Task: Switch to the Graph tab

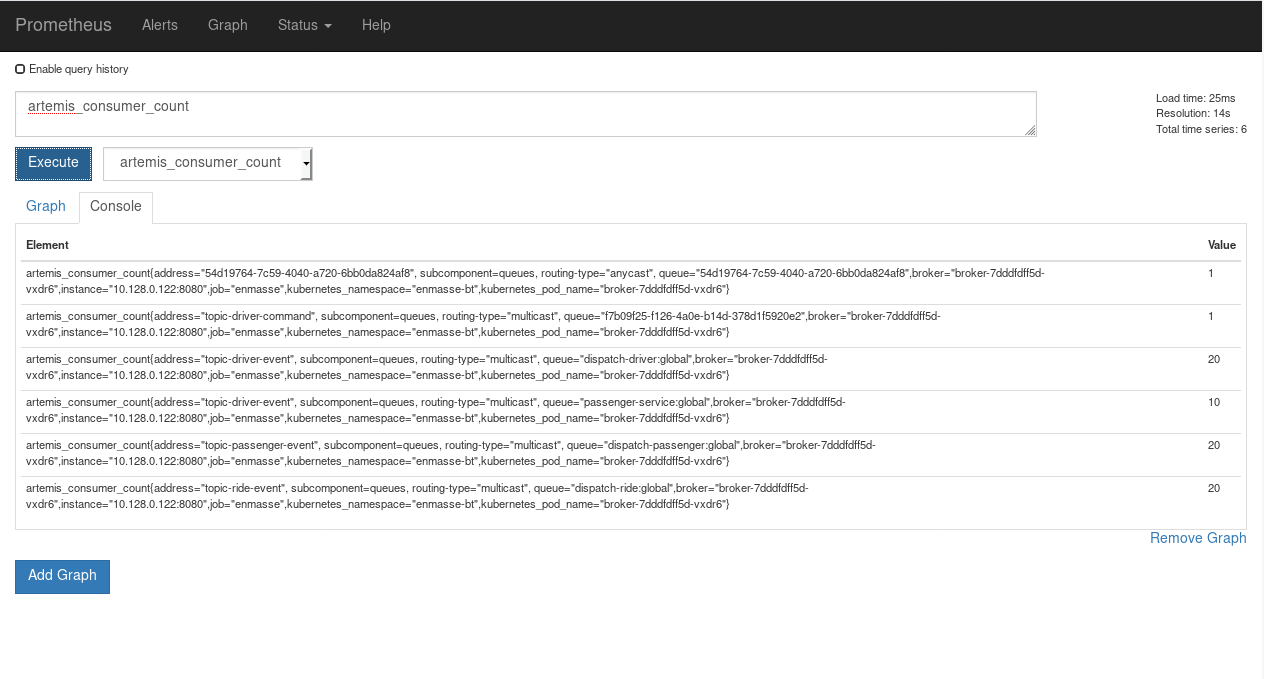Action: coord(46,206)
